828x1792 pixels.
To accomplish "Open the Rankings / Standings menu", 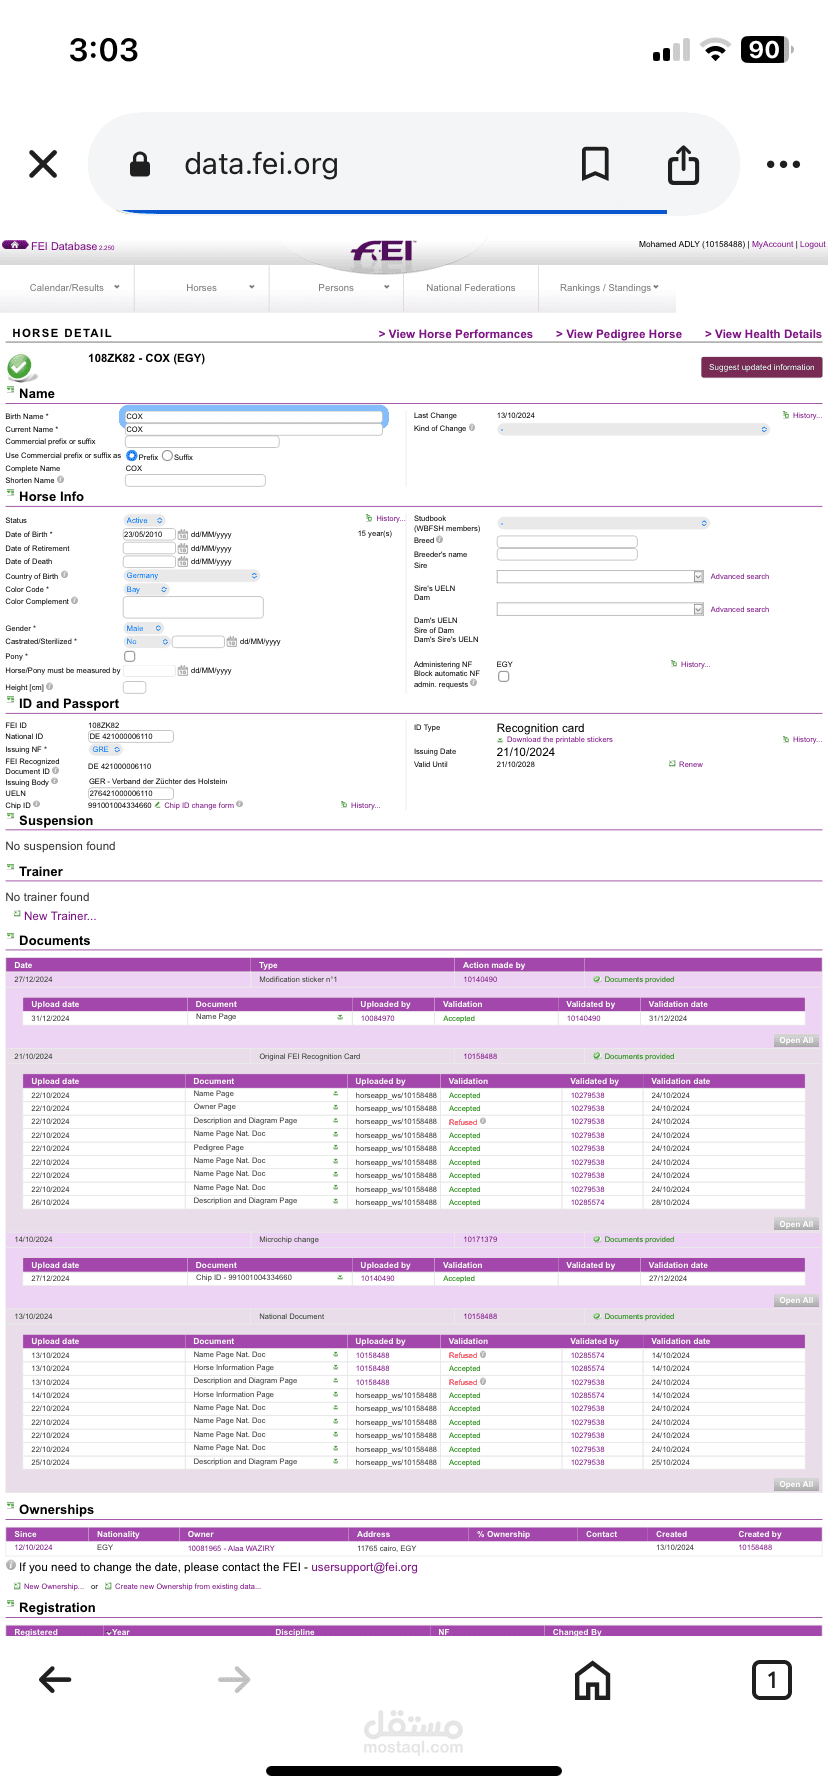I will point(608,288).
